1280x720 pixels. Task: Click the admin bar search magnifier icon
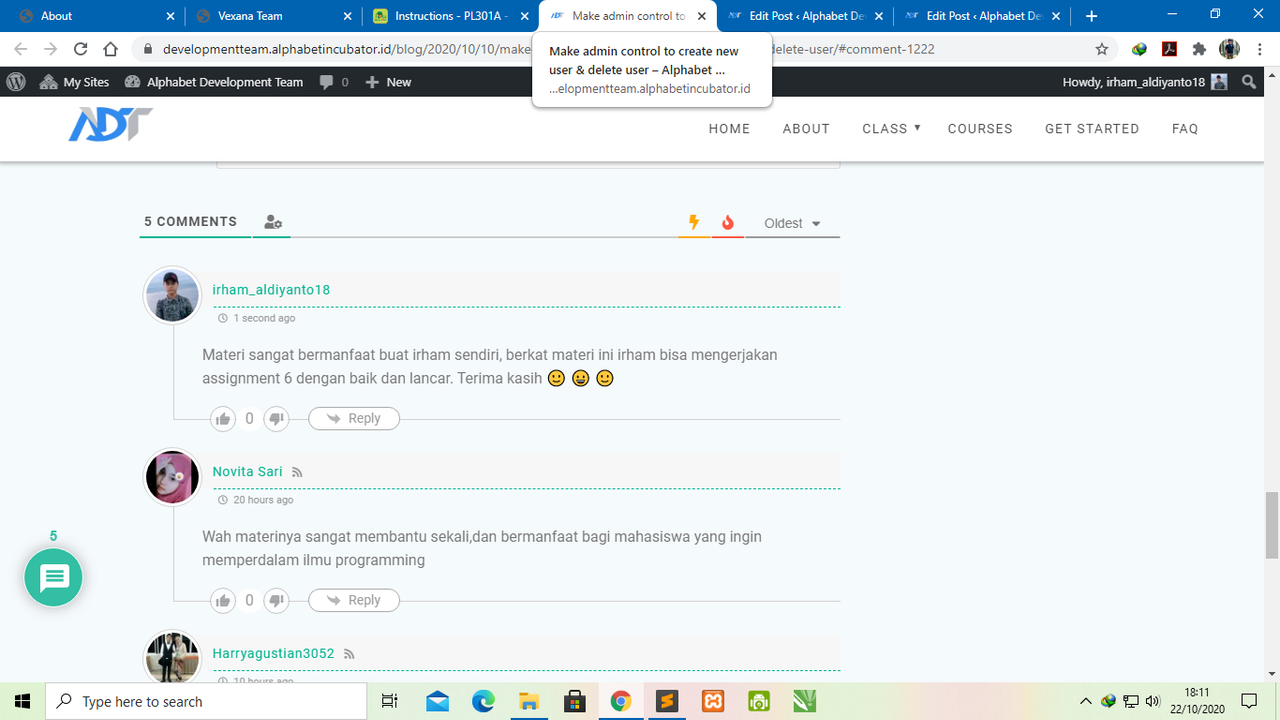1249,82
